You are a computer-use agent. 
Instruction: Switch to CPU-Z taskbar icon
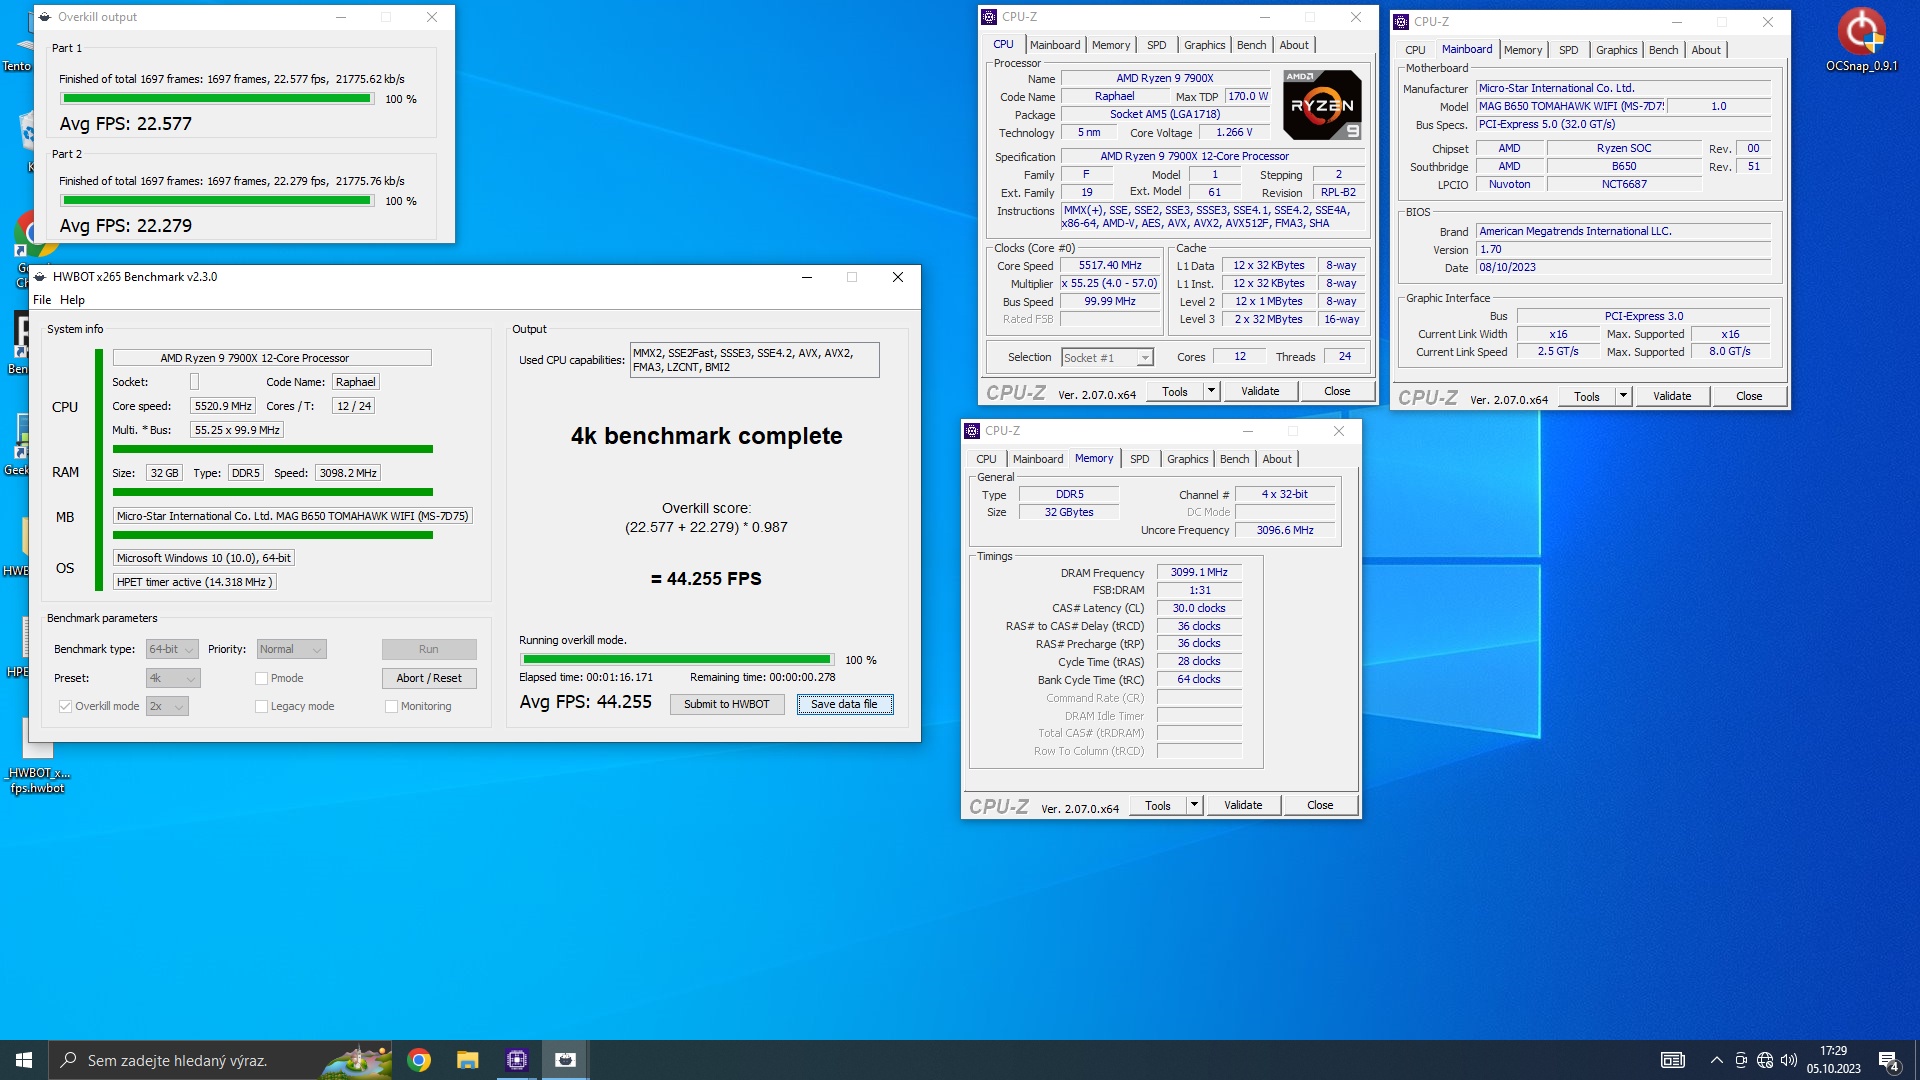point(516,1060)
